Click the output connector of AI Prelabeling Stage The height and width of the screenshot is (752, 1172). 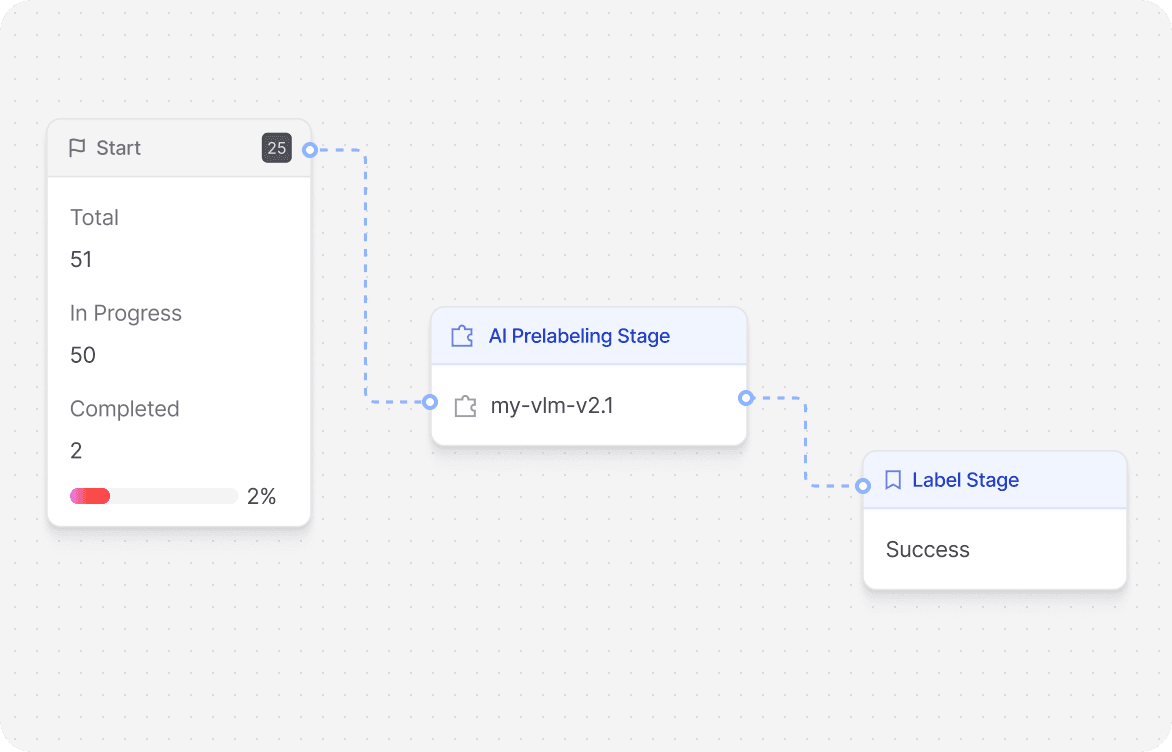pyautogui.click(x=747, y=398)
